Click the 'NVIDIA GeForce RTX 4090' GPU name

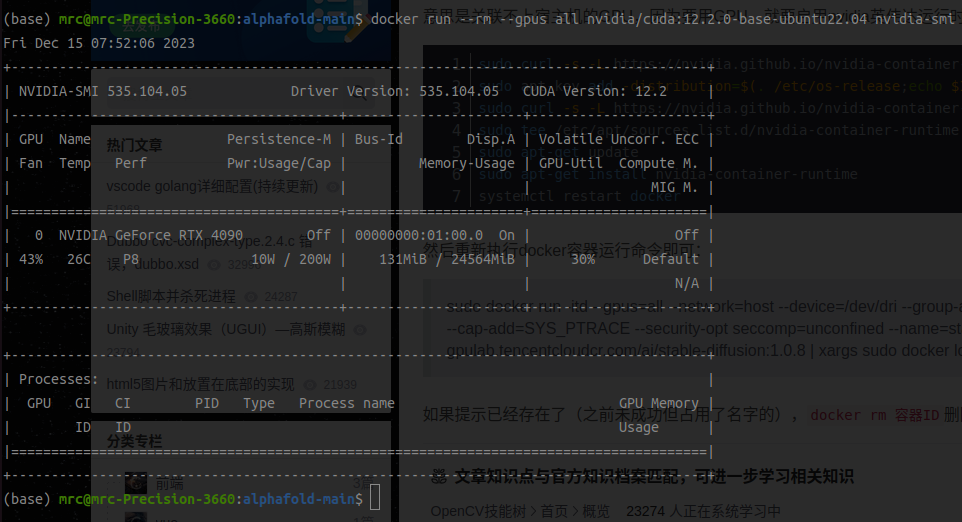150,236
